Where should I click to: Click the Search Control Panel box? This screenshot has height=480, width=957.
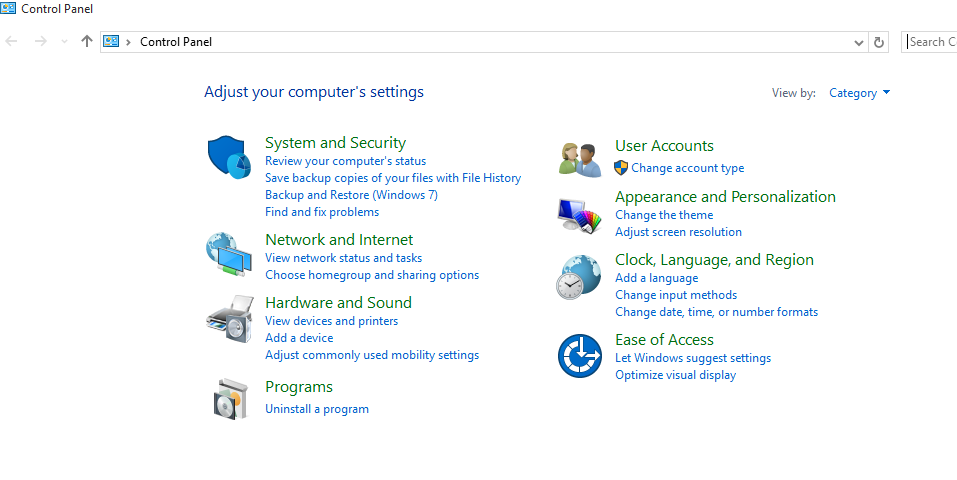click(x=930, y=42)
